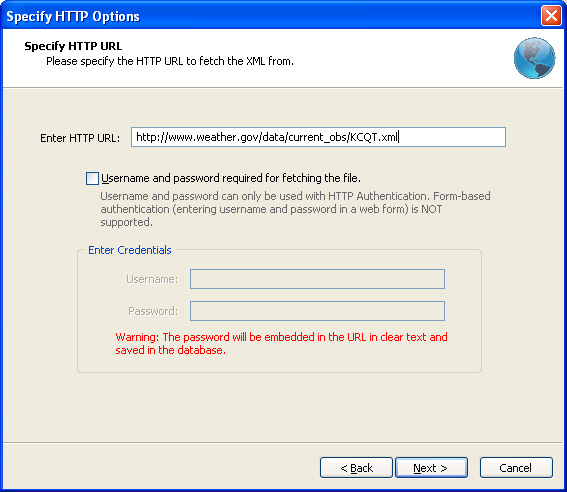Click the red password warning text
The height and width of the screenshot is (492, 567).
pyautogui.click(x=281, y=343)
